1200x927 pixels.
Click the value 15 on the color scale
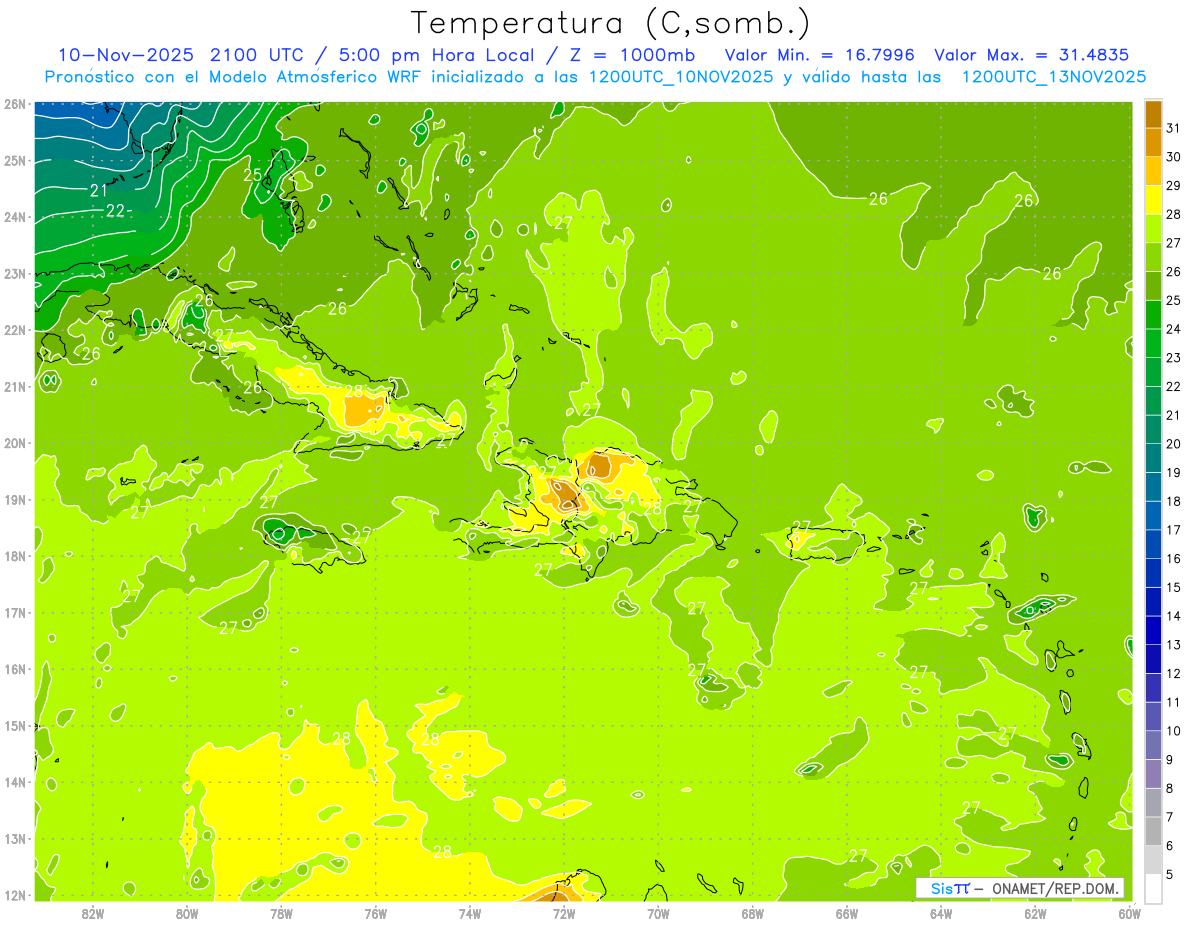tap(1173, 587)
